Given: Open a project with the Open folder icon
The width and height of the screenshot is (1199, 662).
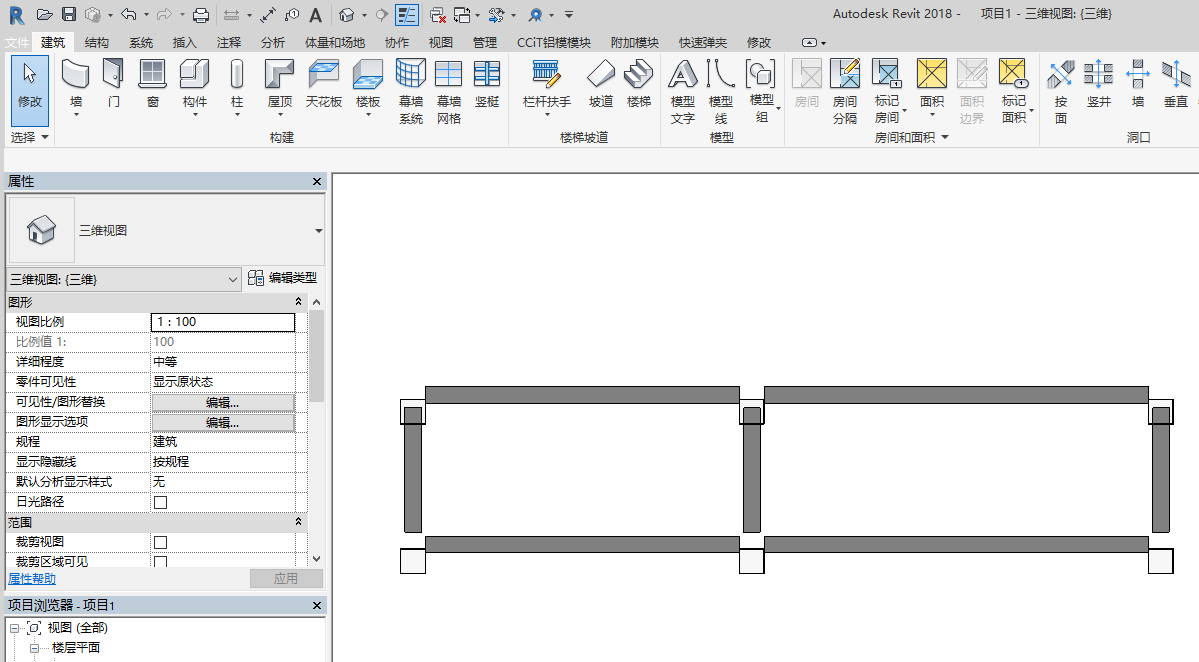Looking at the screenshot, I should click(44, 15).
